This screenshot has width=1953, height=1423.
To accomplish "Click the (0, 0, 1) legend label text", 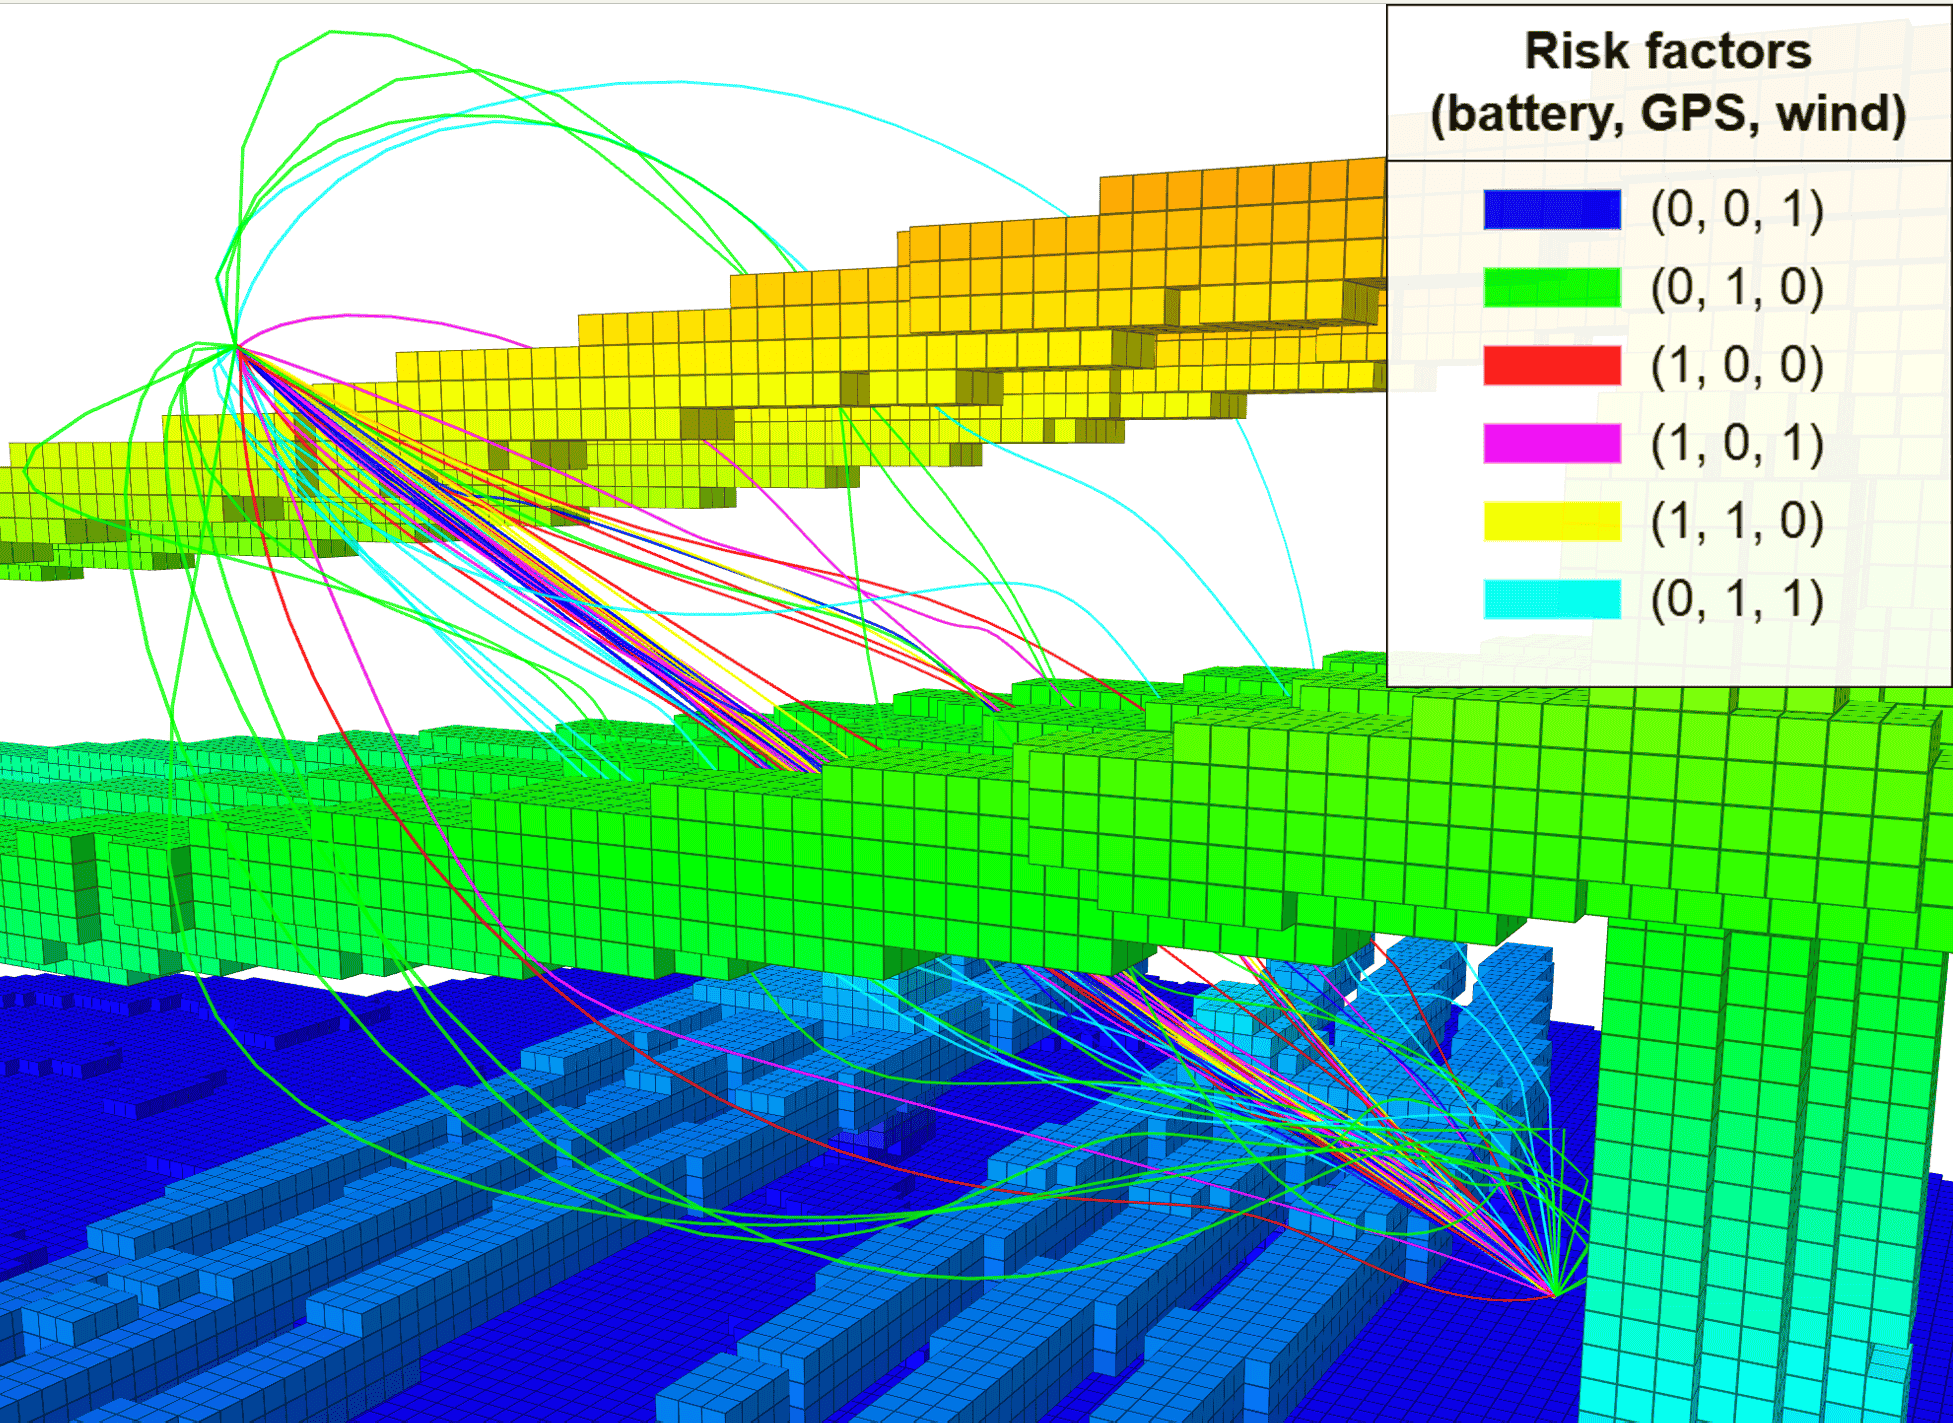I will click(x=1737, y=210).
